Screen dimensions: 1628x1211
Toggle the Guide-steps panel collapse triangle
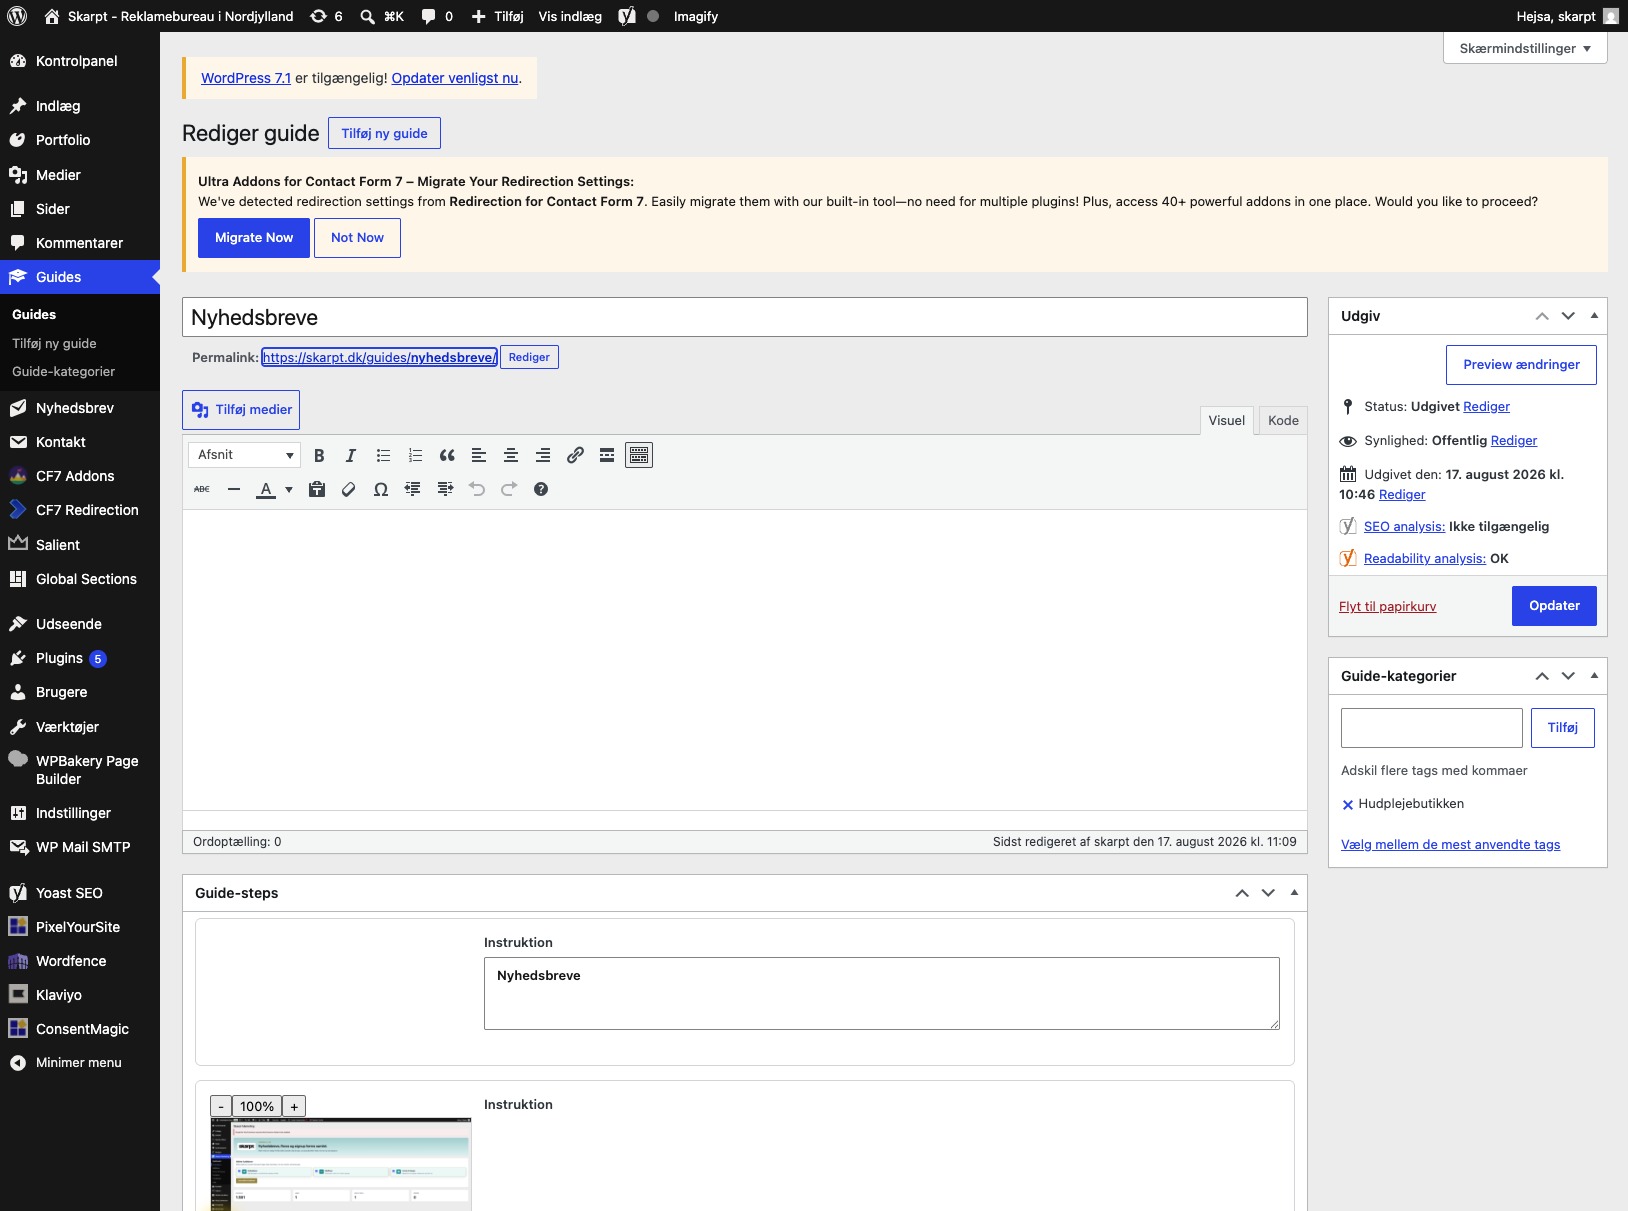[x=1294, y=892]
